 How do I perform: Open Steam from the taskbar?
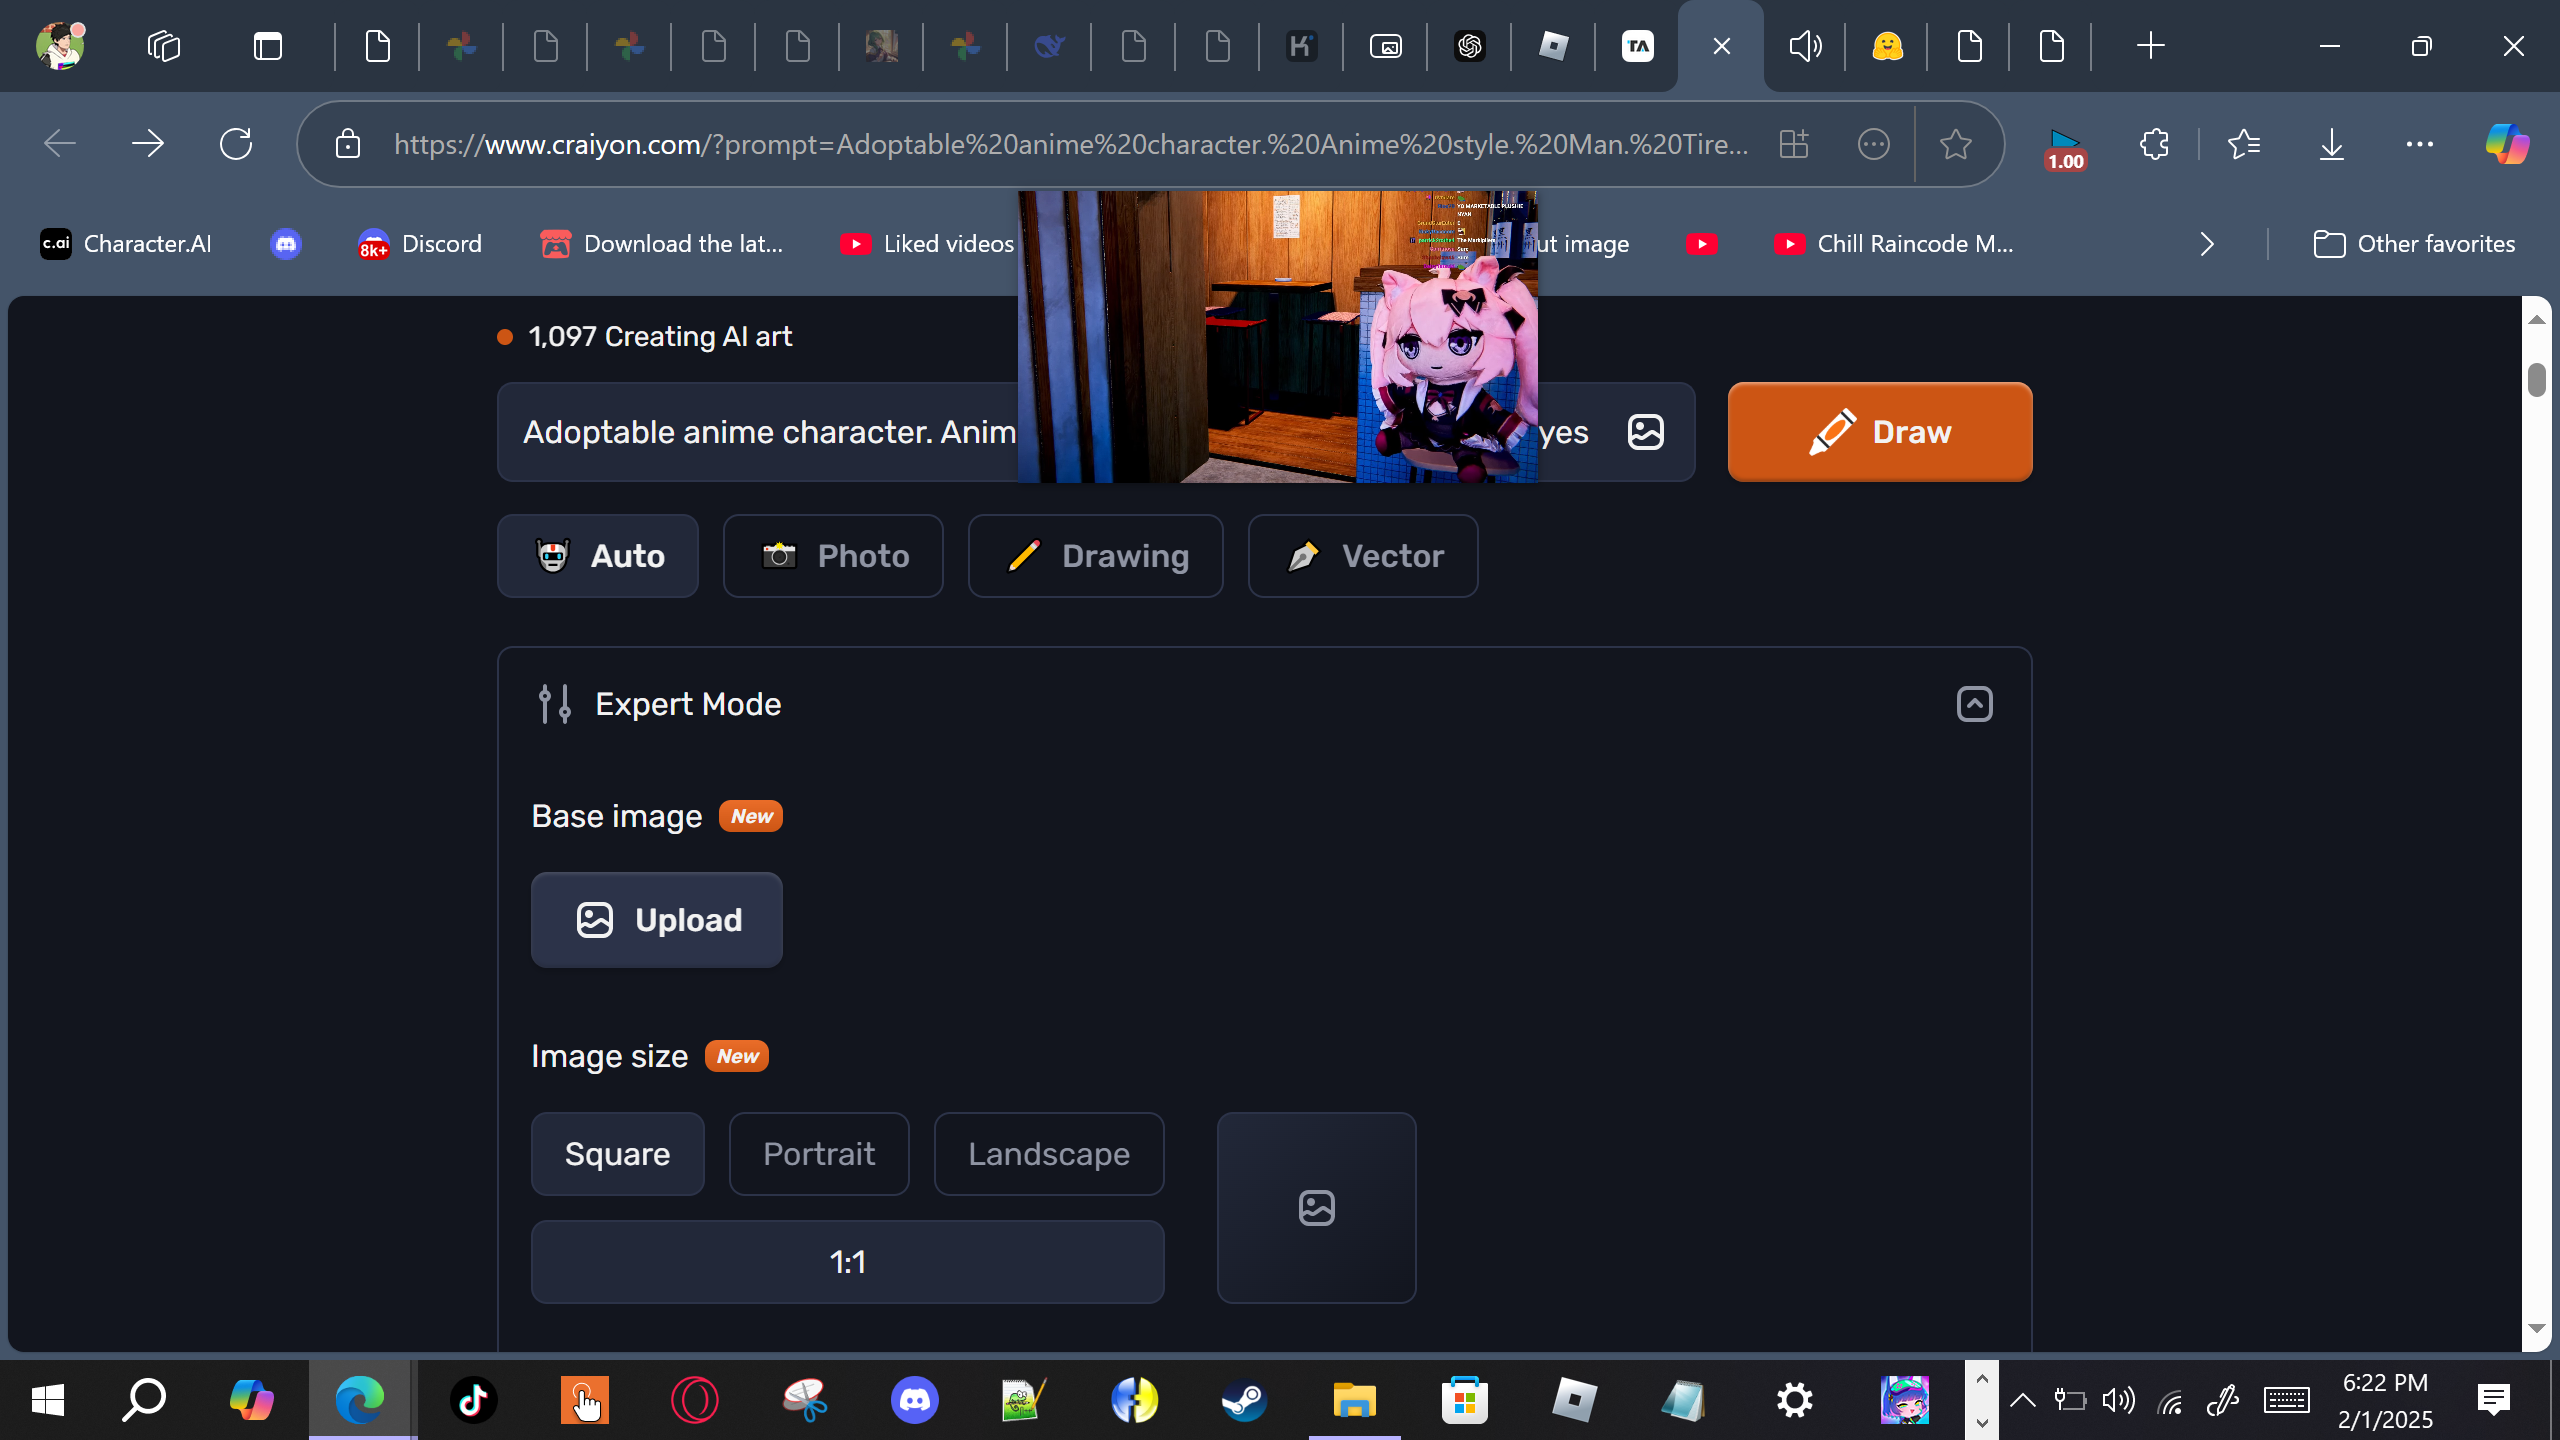pyautogui.click(x=1244, y=1400)
